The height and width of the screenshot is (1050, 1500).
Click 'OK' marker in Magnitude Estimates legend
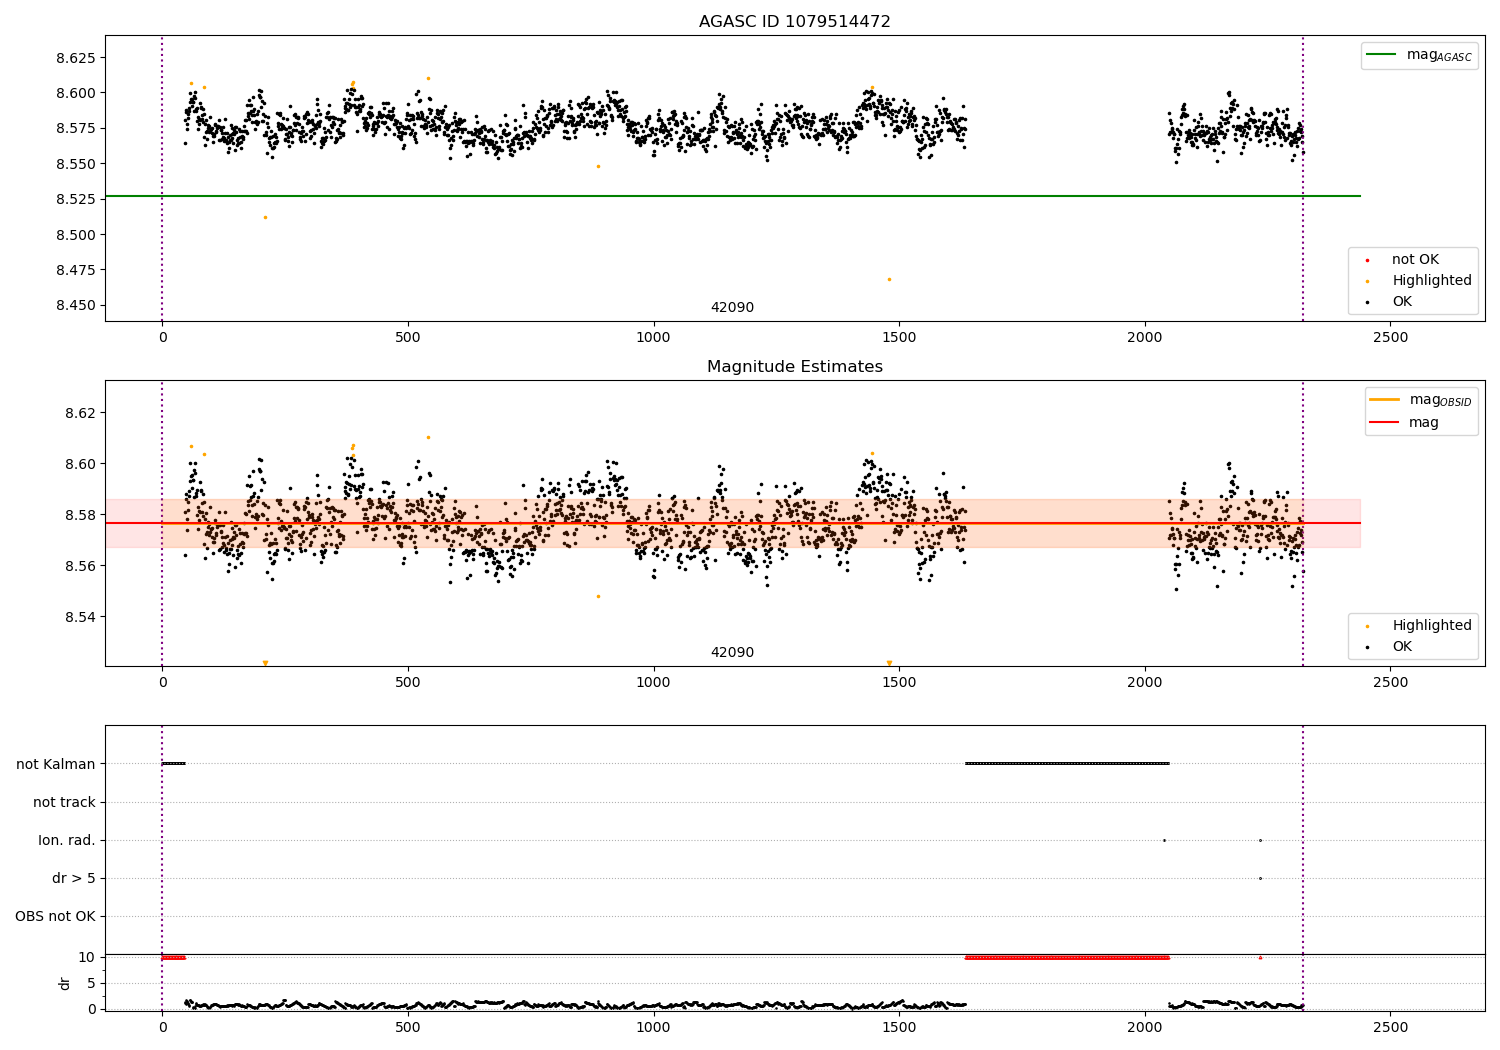coord(1367,647)
